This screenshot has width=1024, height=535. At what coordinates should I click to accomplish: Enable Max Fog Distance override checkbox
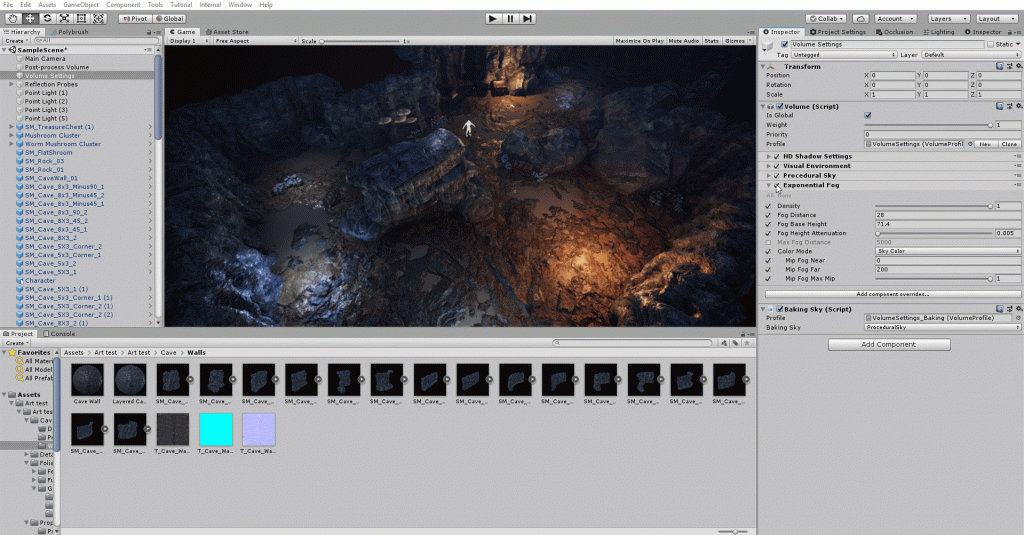tap(769, 242)
